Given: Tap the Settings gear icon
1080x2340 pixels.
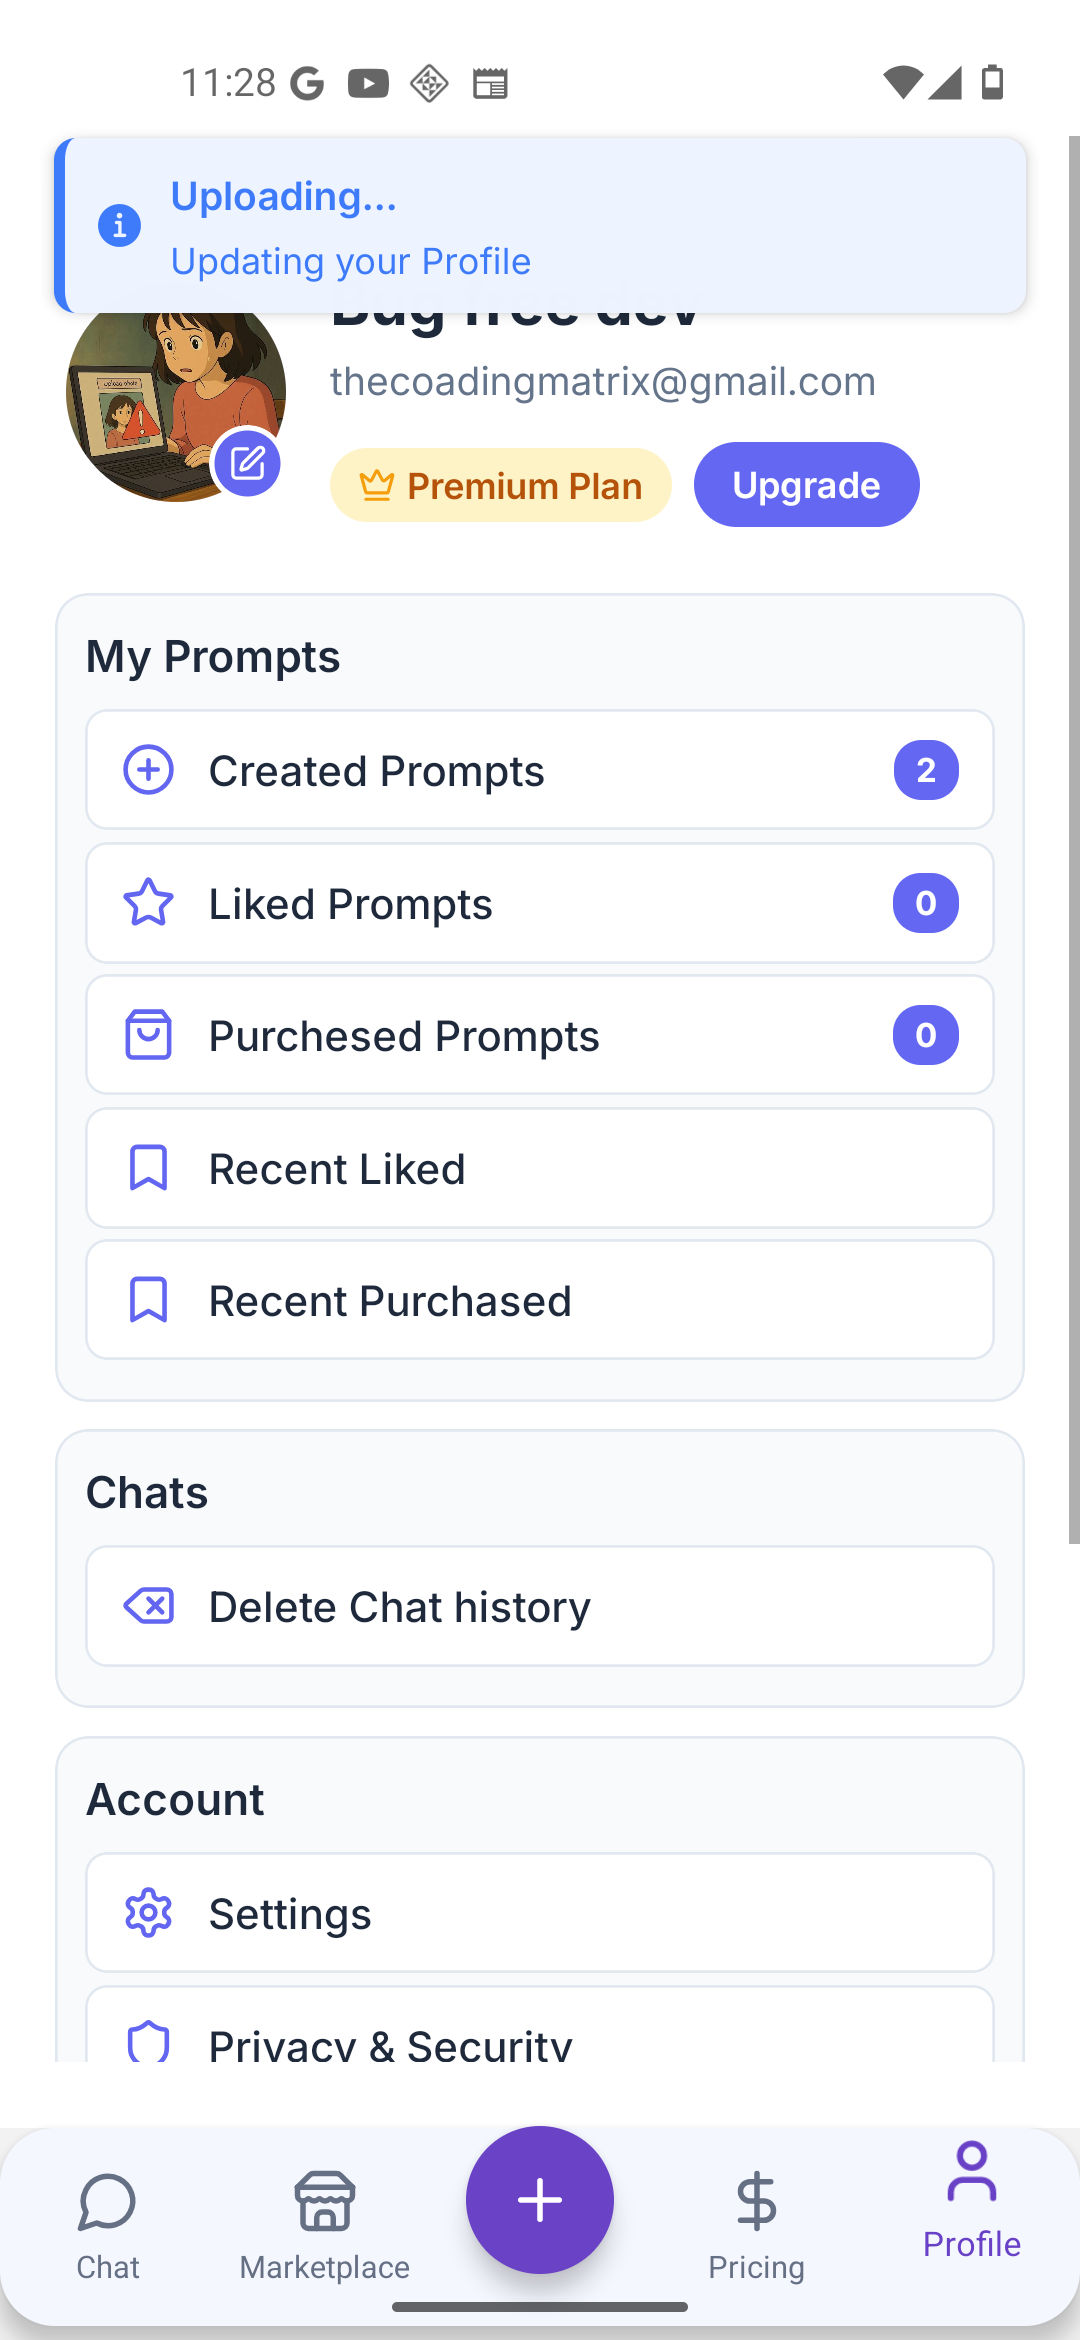Looking at the screenshot, I should (149, 1913).
